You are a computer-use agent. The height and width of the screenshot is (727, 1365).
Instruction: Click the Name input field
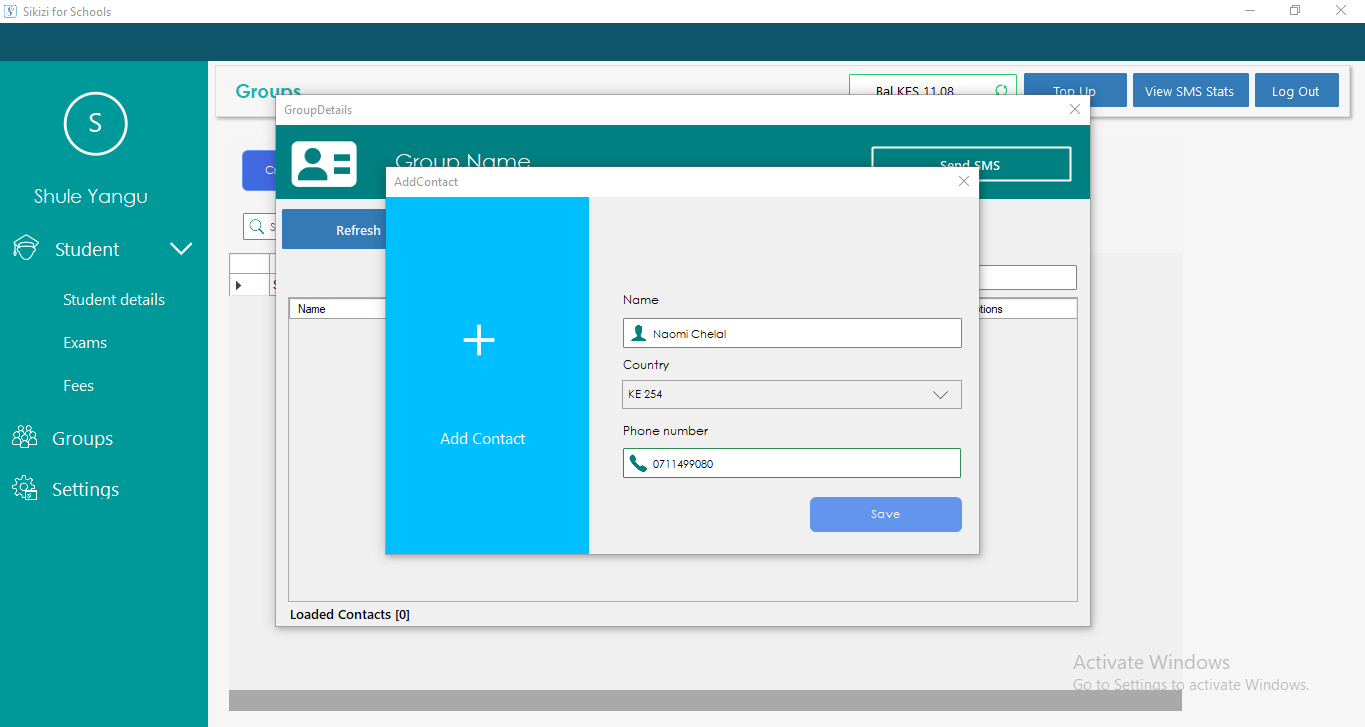tap(792, 333)
